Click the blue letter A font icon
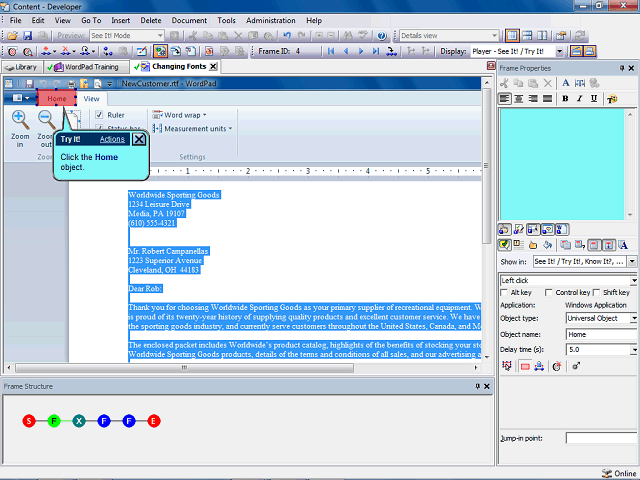Screen dimensions: 640x480 point(566,83)
